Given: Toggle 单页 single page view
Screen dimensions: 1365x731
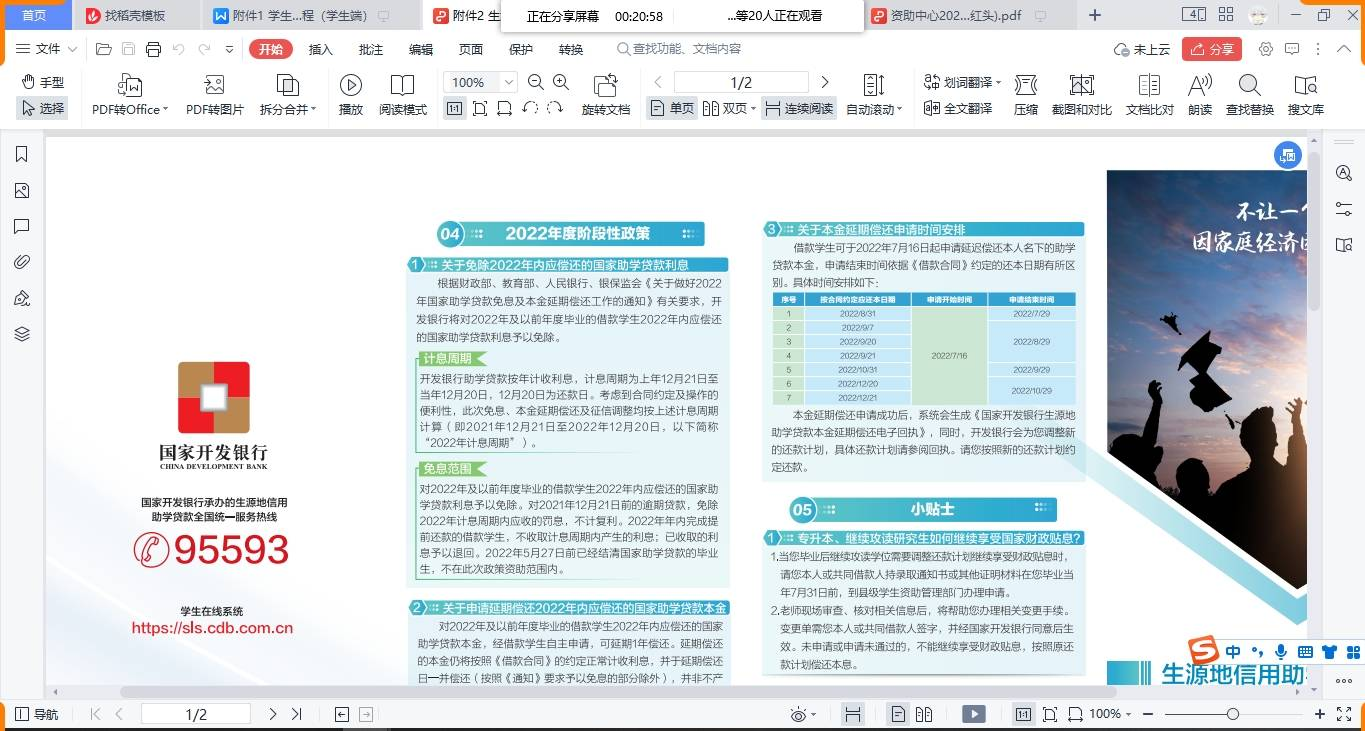Looking at the screenshot, I should [672, 108].
